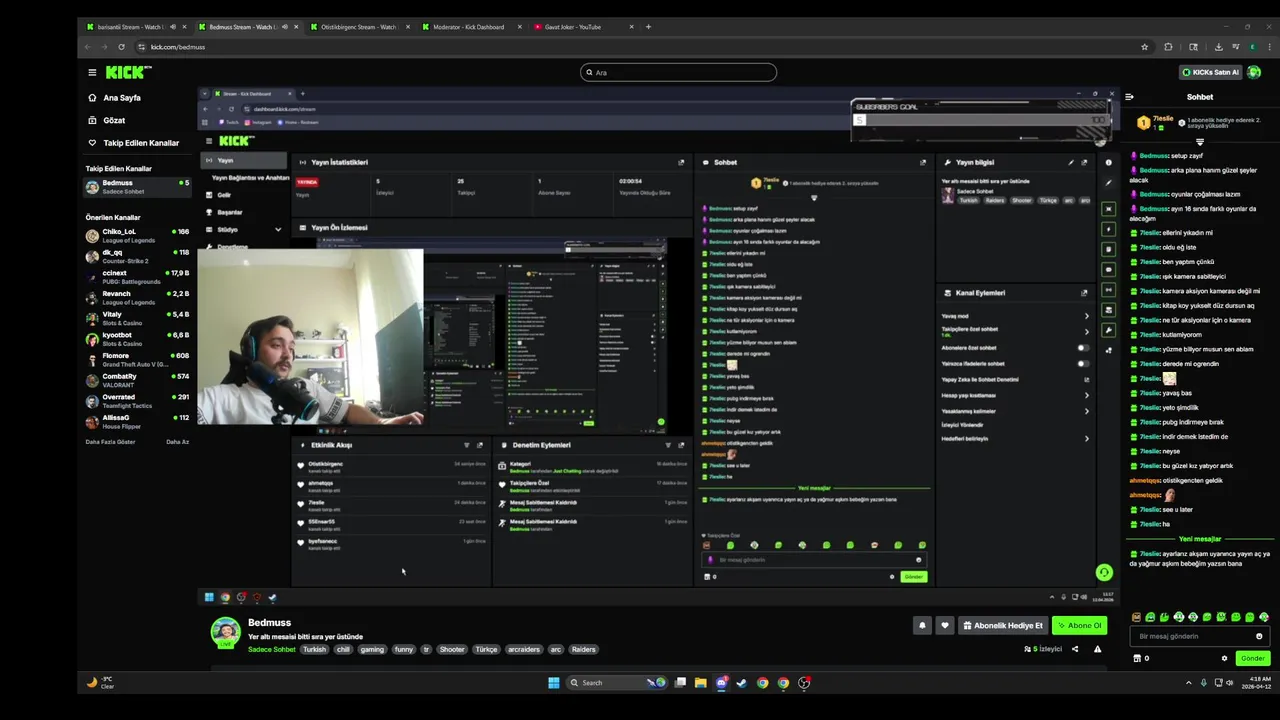Reload the kick.com page

[x=122, y=47]
